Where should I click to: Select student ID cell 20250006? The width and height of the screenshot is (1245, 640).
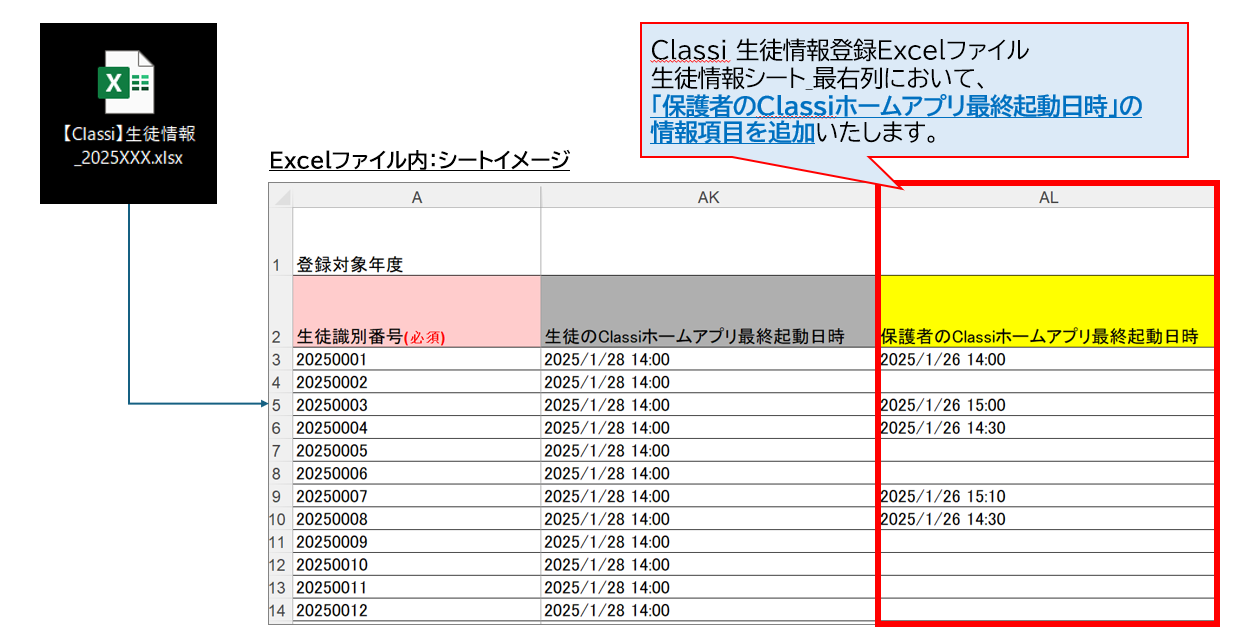pyautogui.click(x=416, y=473)
